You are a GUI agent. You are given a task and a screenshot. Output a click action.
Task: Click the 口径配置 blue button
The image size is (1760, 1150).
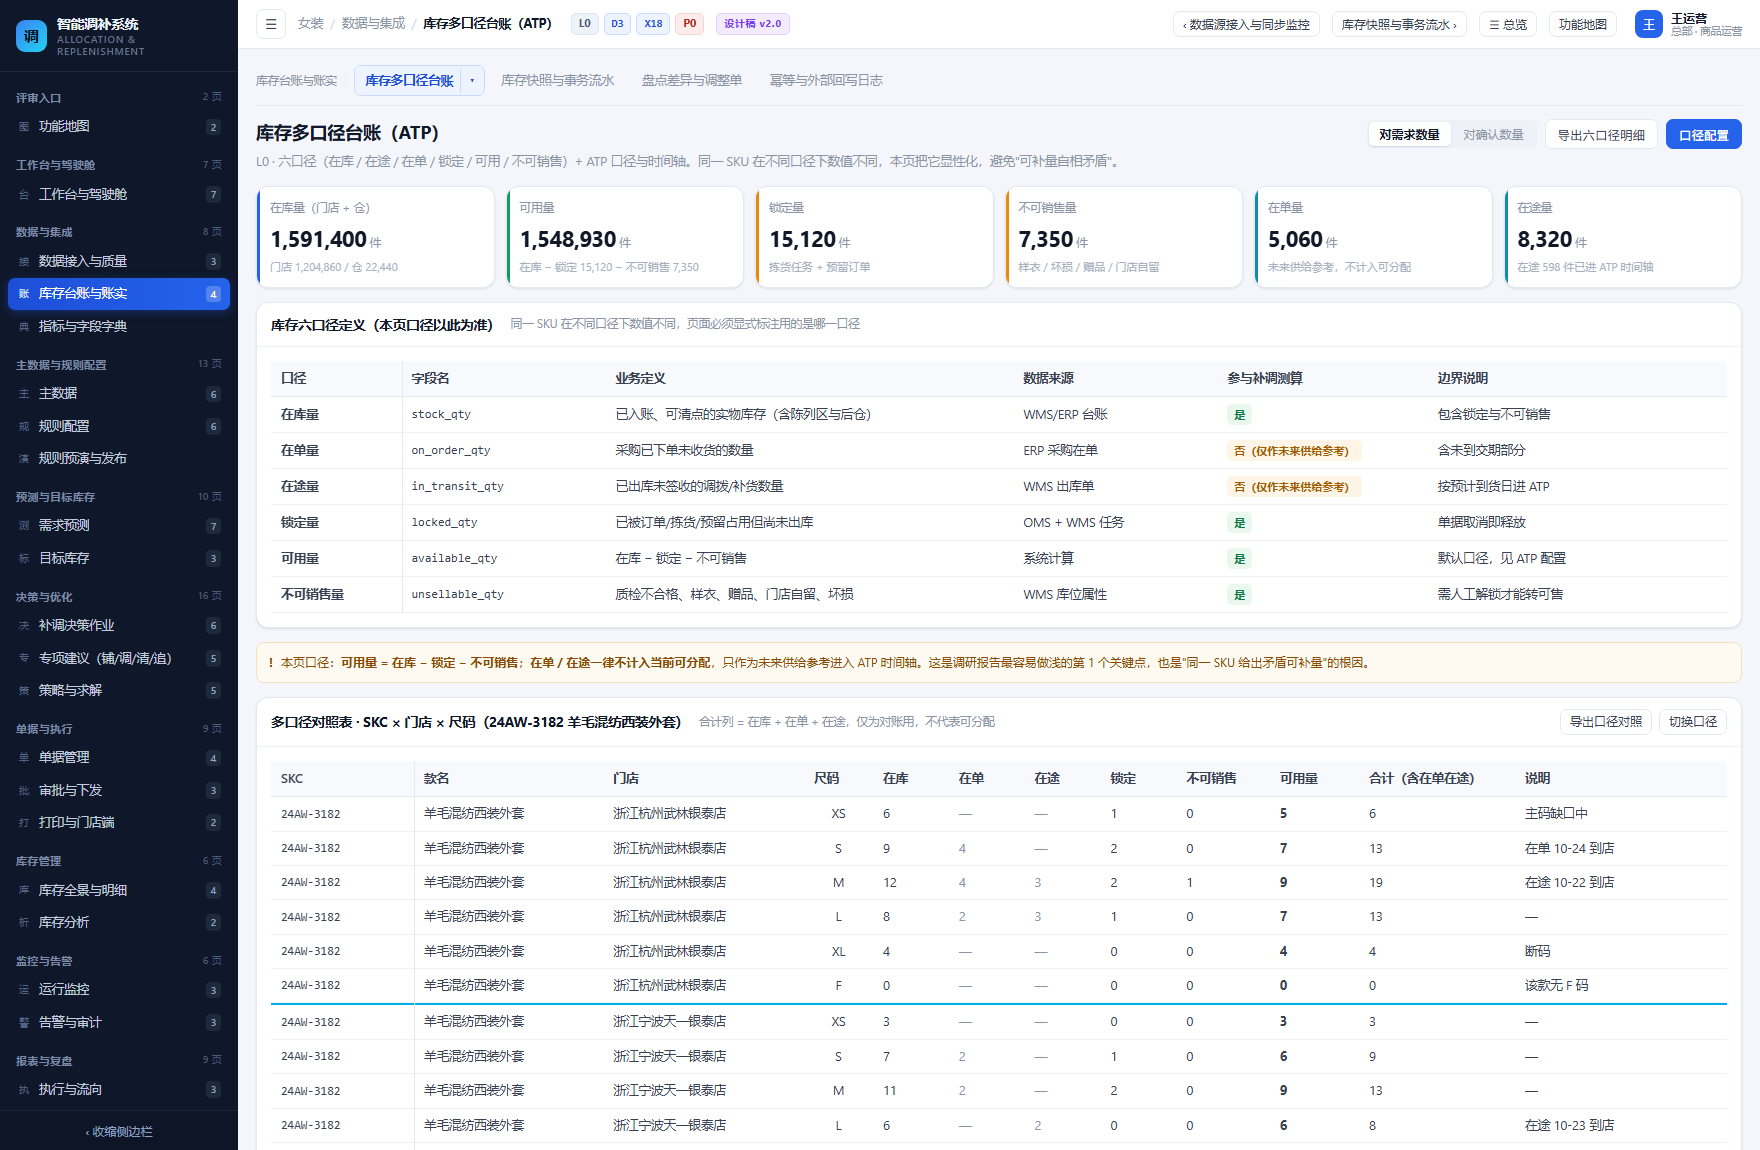click(x=1704, y=135)
